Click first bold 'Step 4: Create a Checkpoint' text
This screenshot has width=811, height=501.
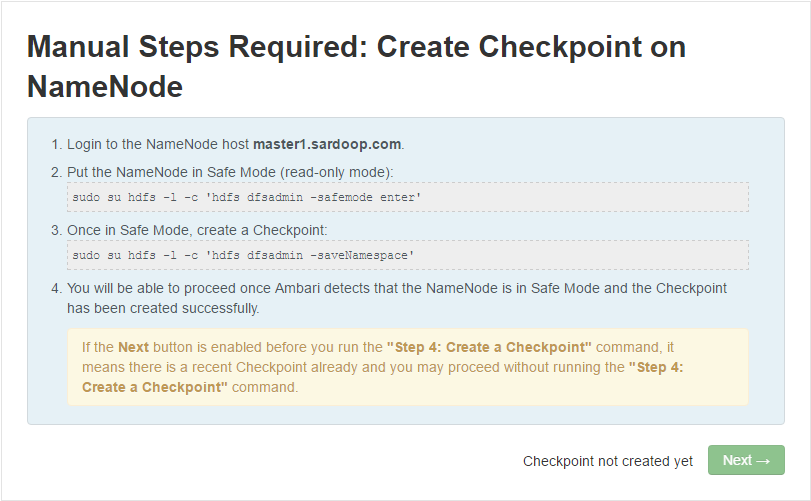coord(489,348)
